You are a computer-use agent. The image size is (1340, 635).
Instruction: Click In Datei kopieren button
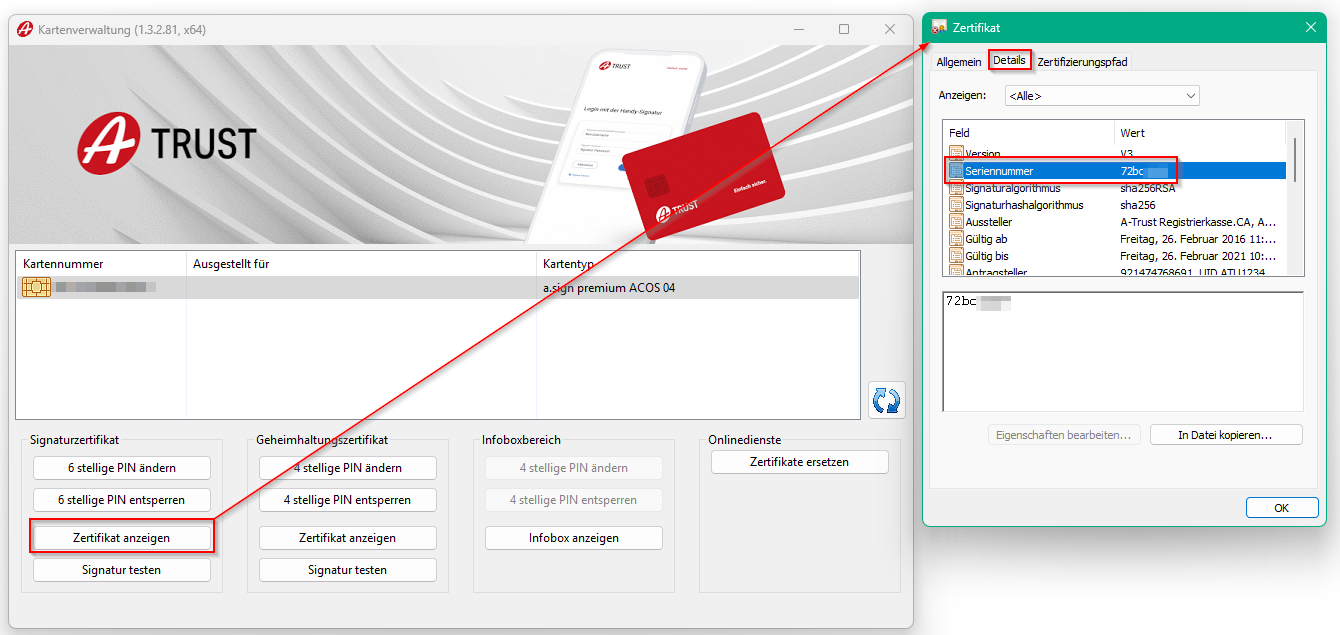click(x=1226, y=435)
